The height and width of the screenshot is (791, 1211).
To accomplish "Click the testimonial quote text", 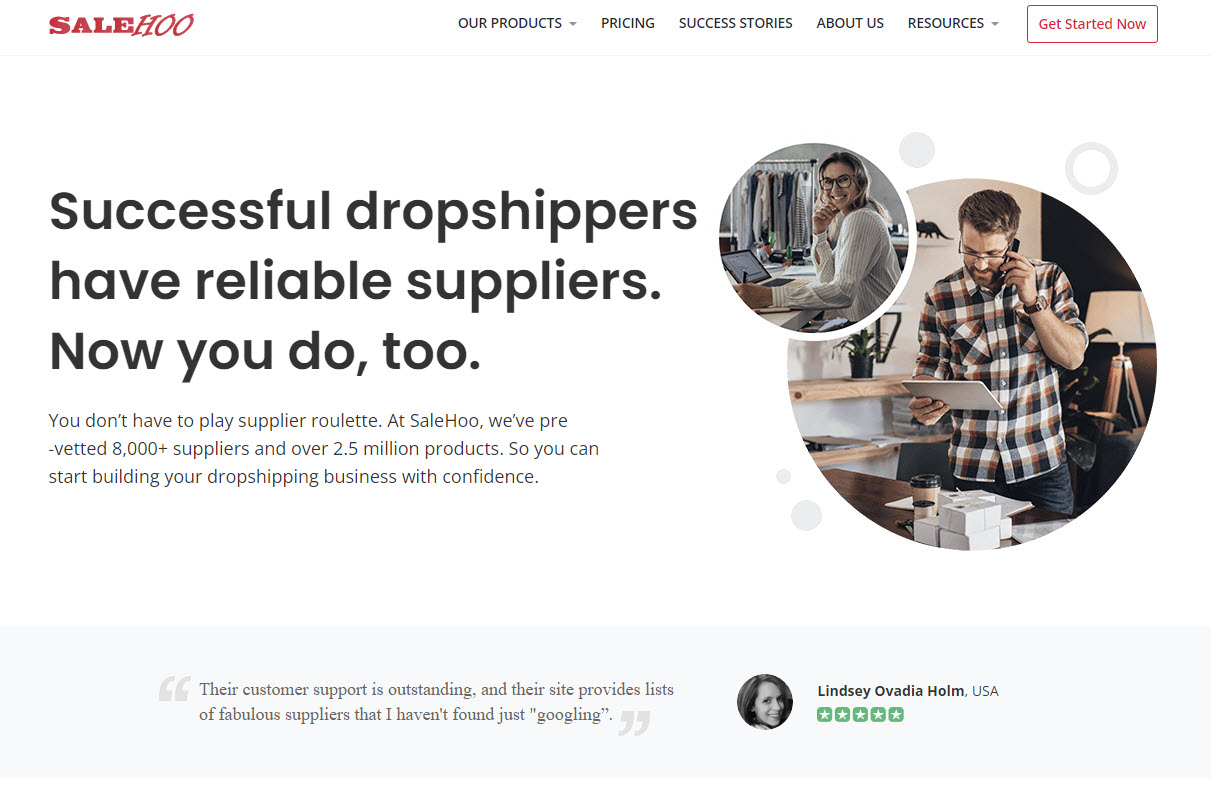I will (x=436, y=702).
